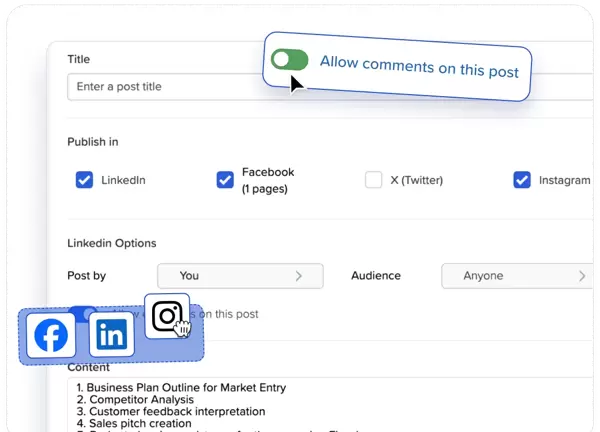Click the X (Twitter) label text

[416, 180]
